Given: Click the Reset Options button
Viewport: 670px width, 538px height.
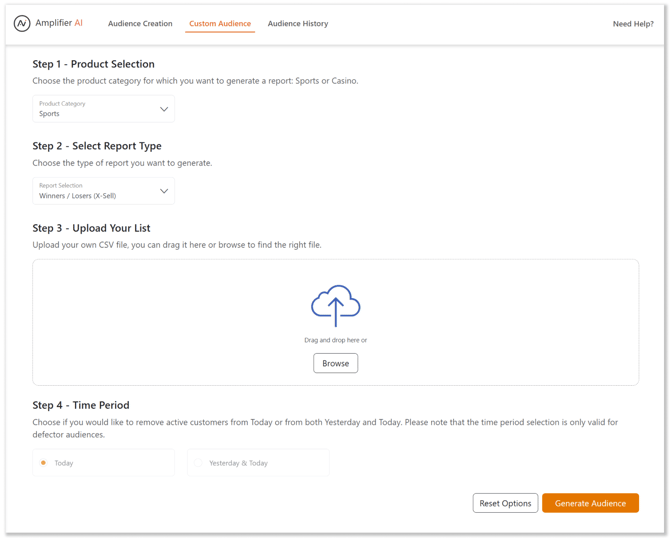Looking at the screenshot, I should click(505, 503).
